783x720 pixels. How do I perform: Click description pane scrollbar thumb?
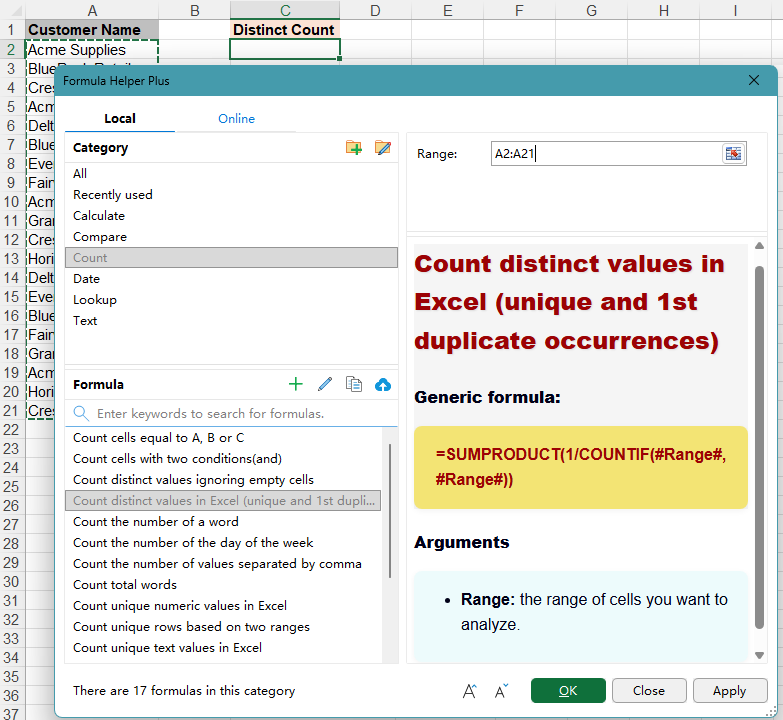tap(759, 447)
